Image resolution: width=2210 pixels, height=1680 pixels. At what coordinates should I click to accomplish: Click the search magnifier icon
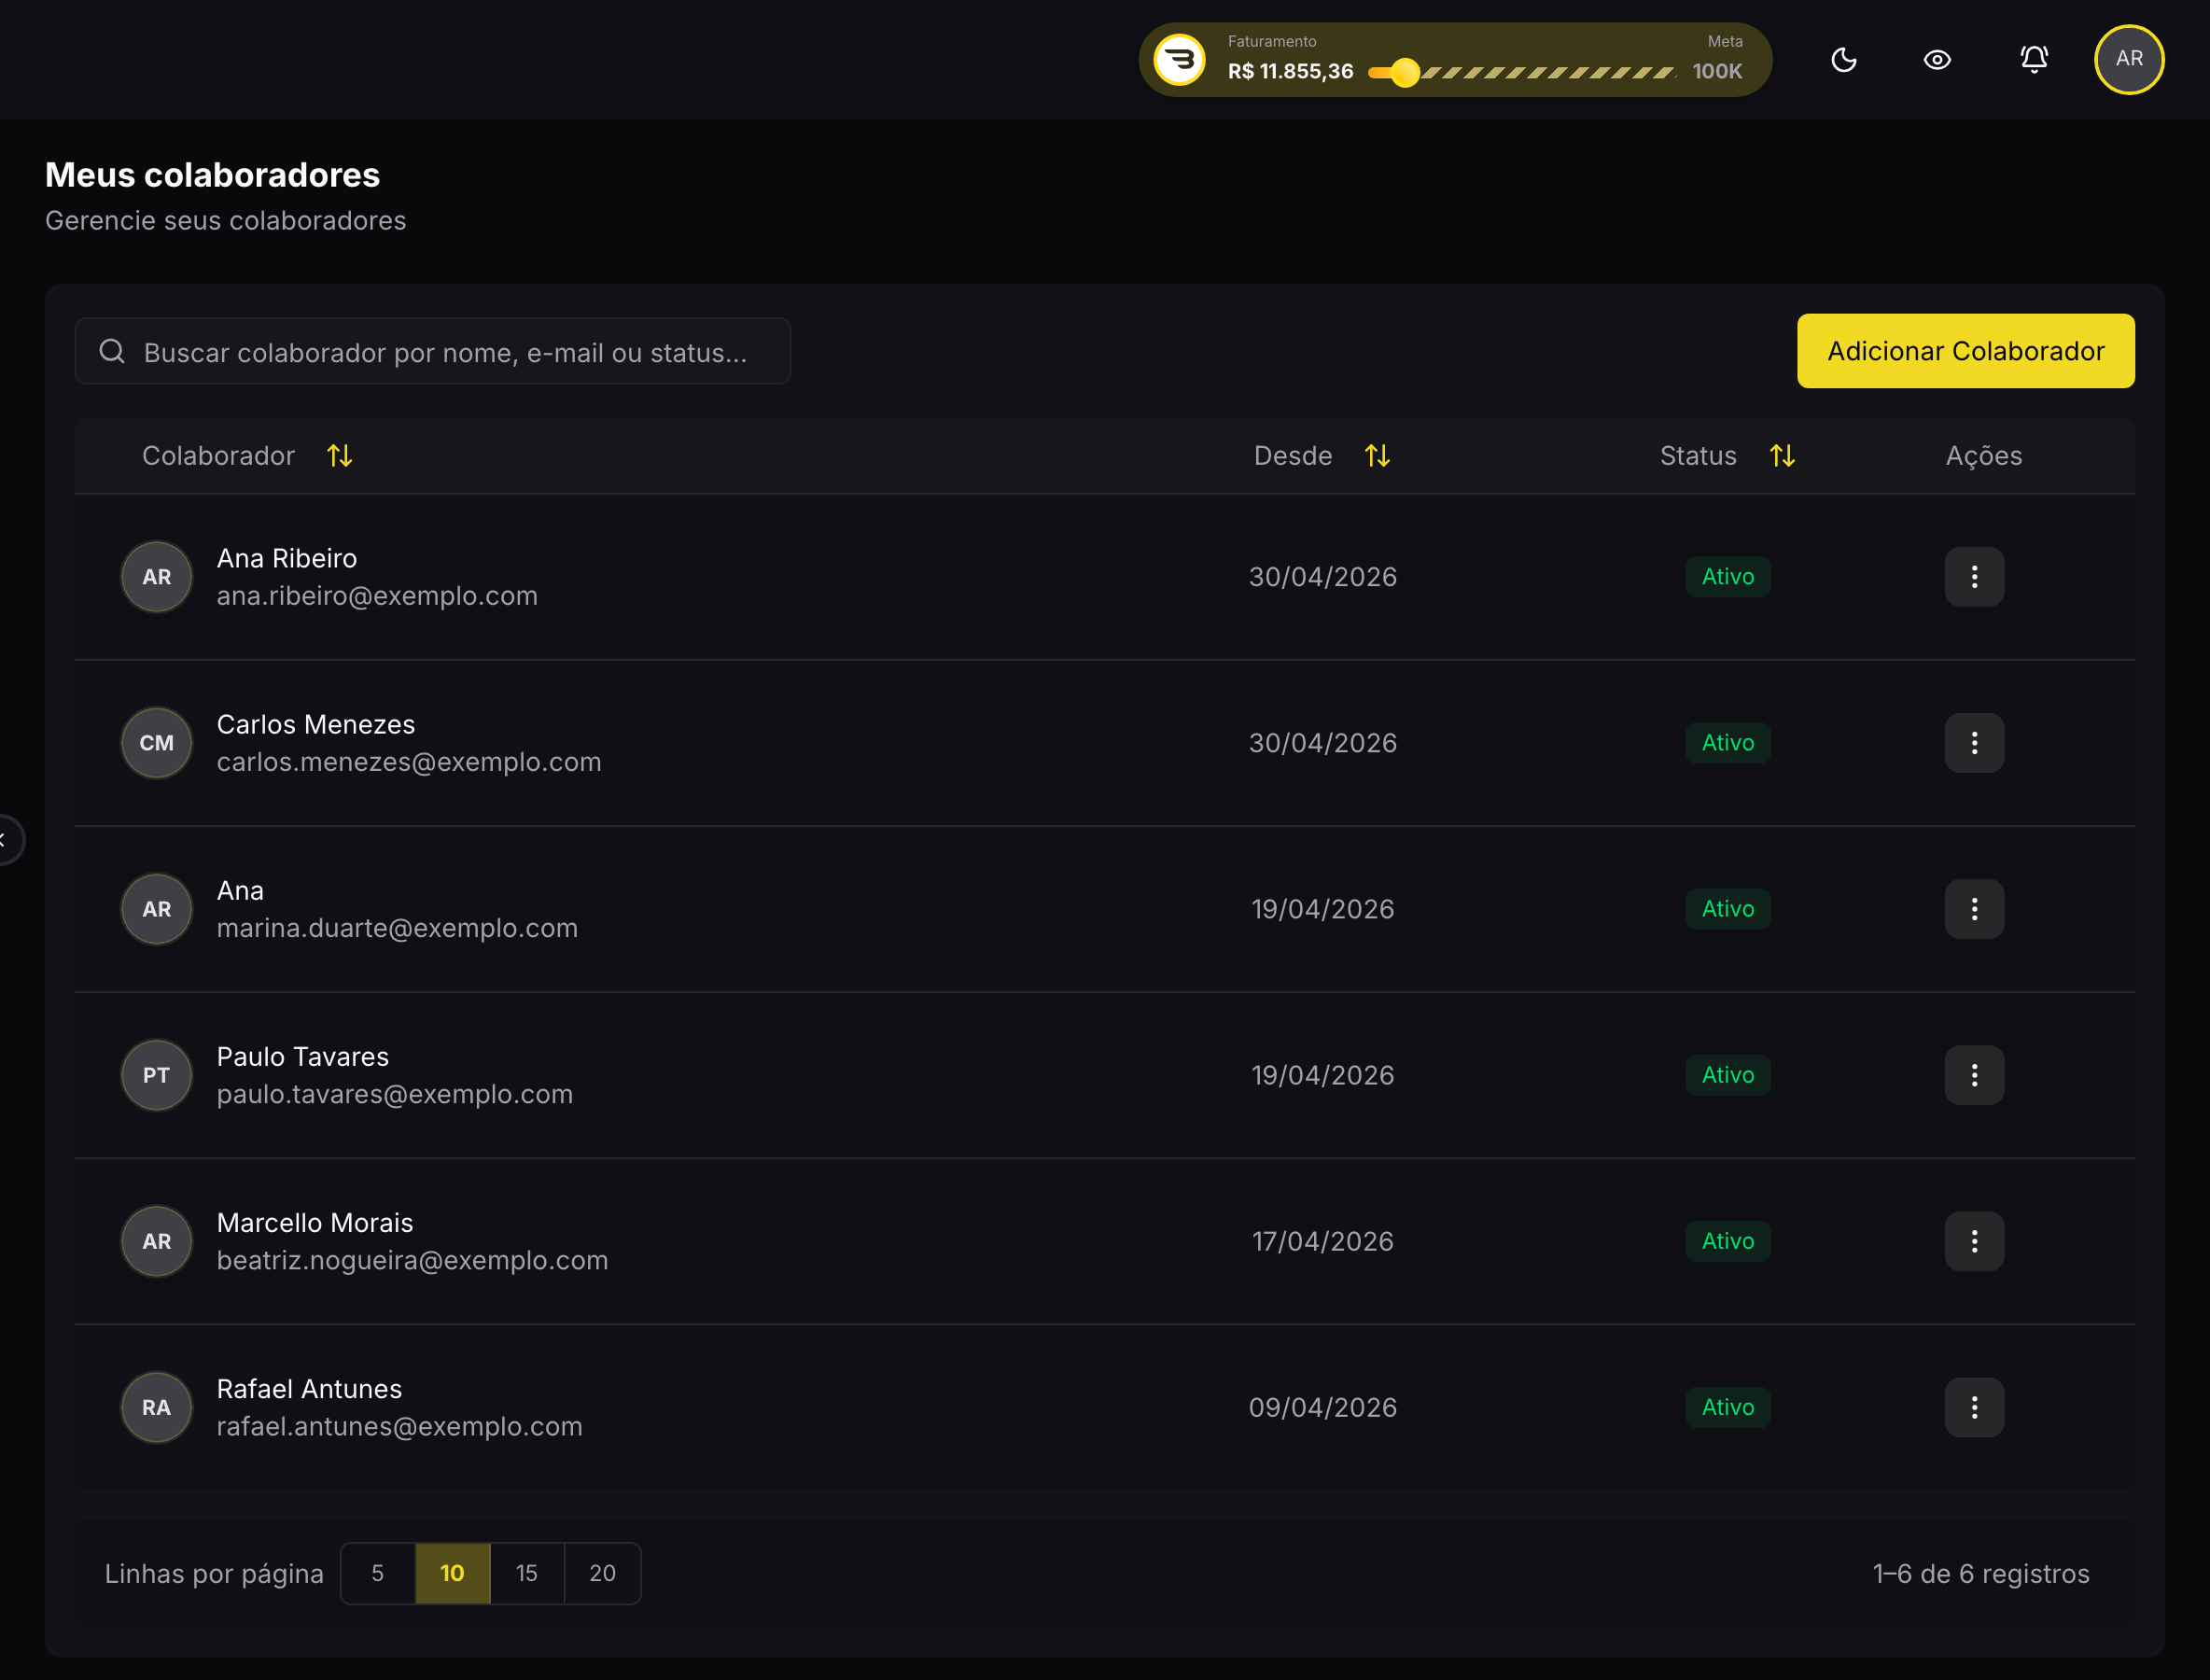pyautogui.click(x=112, y=351)
